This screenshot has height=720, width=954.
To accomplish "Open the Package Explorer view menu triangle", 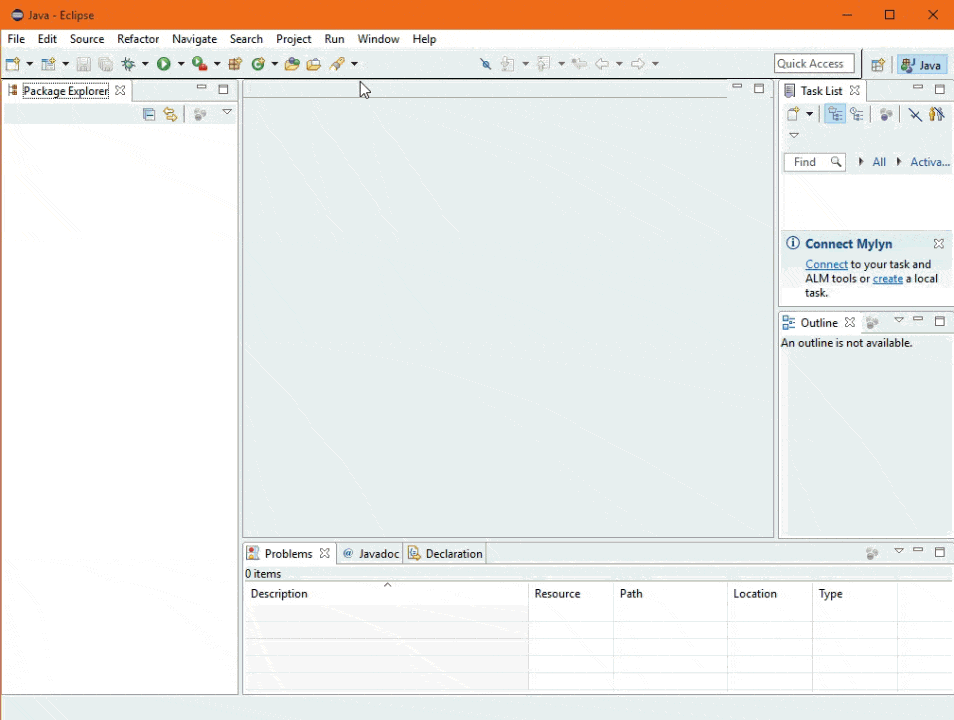I will point(227,112).
